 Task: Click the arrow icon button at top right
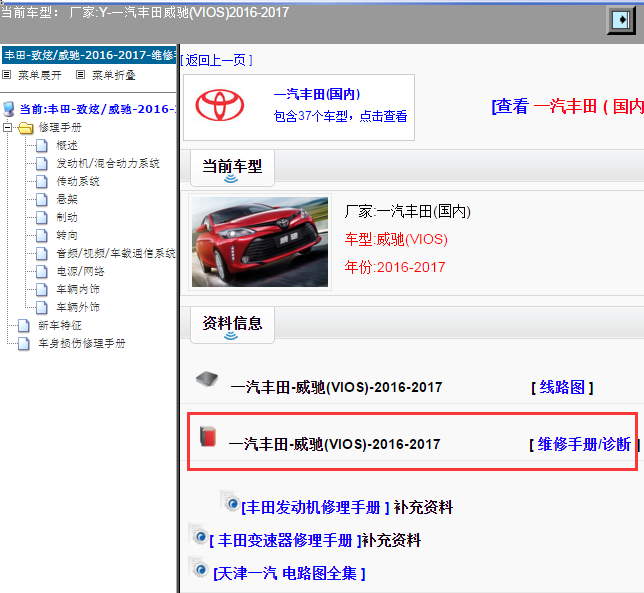coord(621,20)
